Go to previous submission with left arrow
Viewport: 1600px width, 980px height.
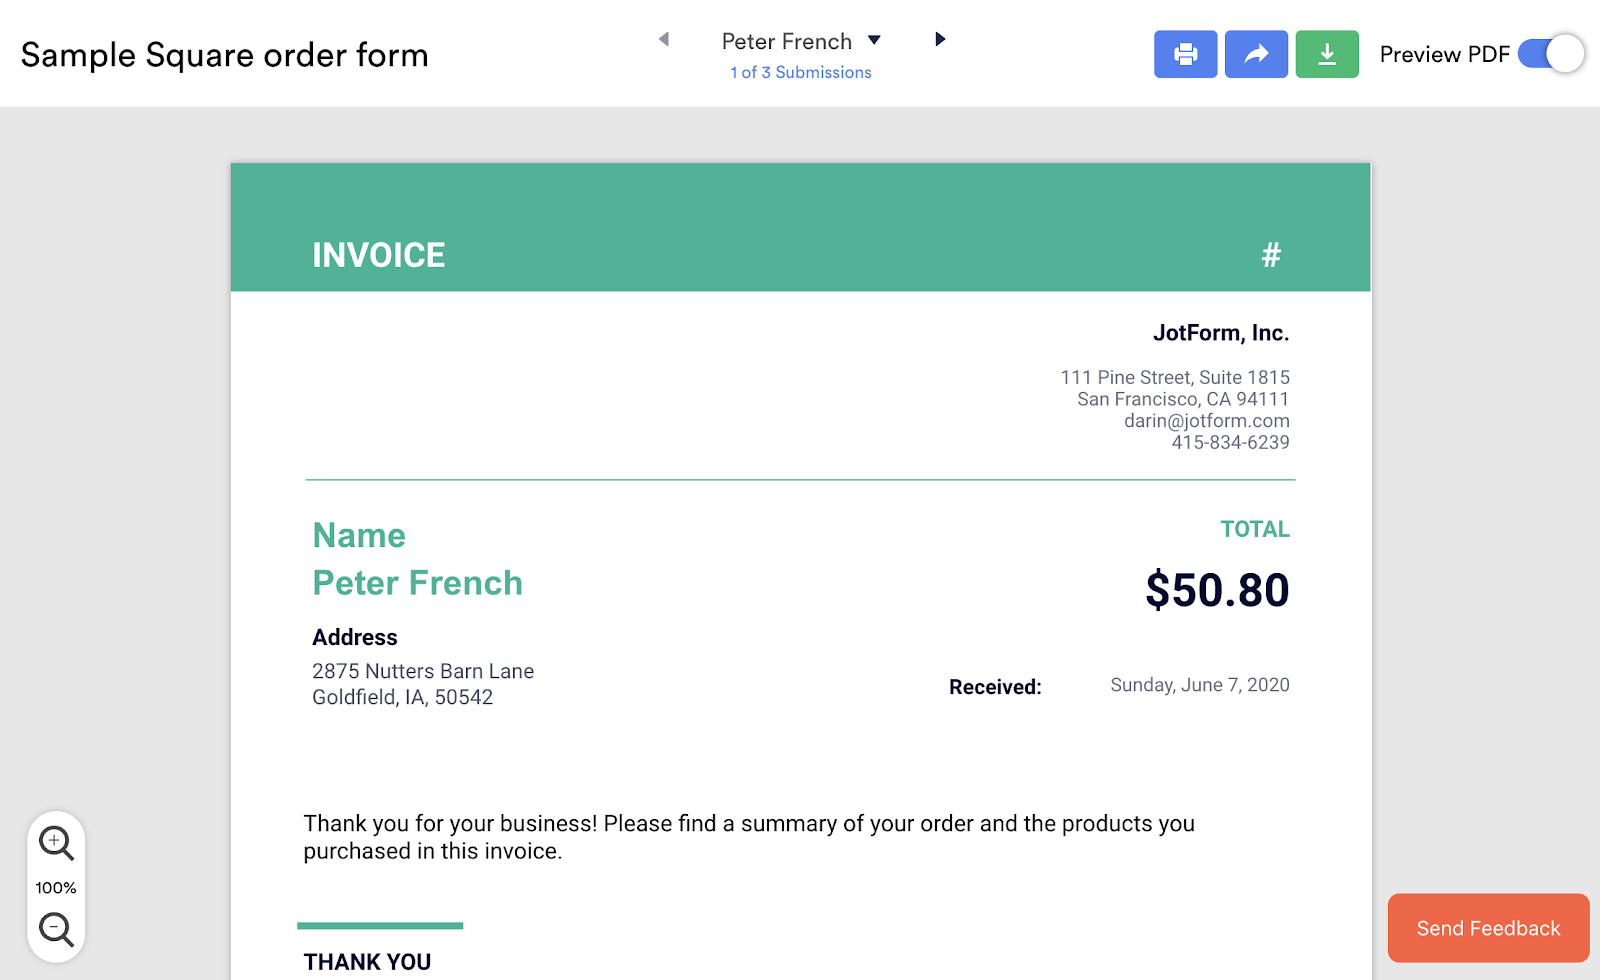(x=664, y=39)
